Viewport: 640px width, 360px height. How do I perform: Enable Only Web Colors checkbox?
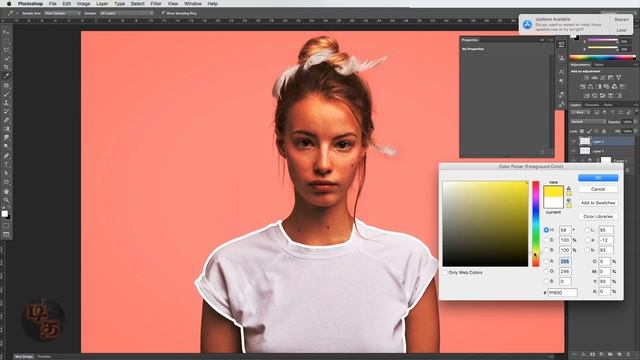click(x=445, y=272)
